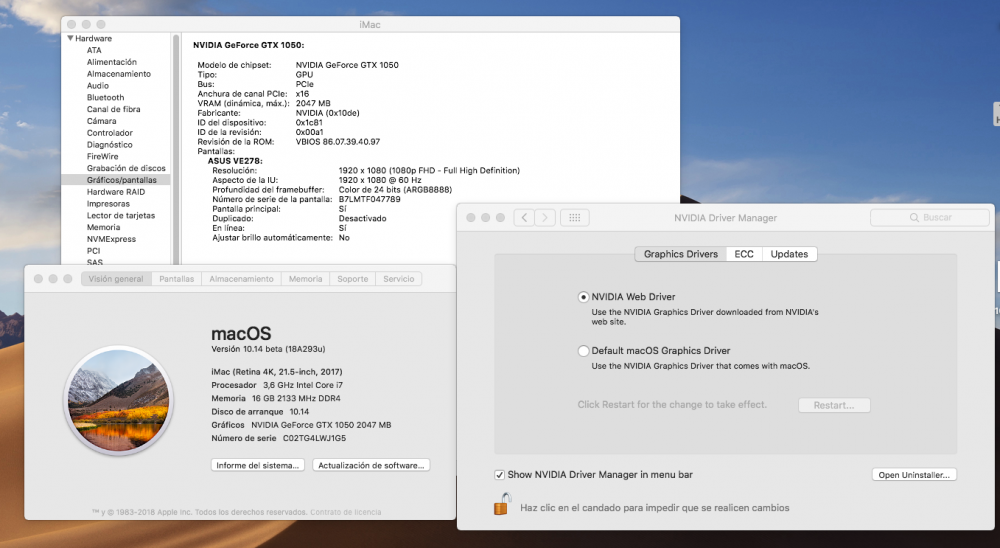The width and height of the screenshot is (1000, 548).
Task: Open the Updates tab
Action: click(x=789, y=254)
